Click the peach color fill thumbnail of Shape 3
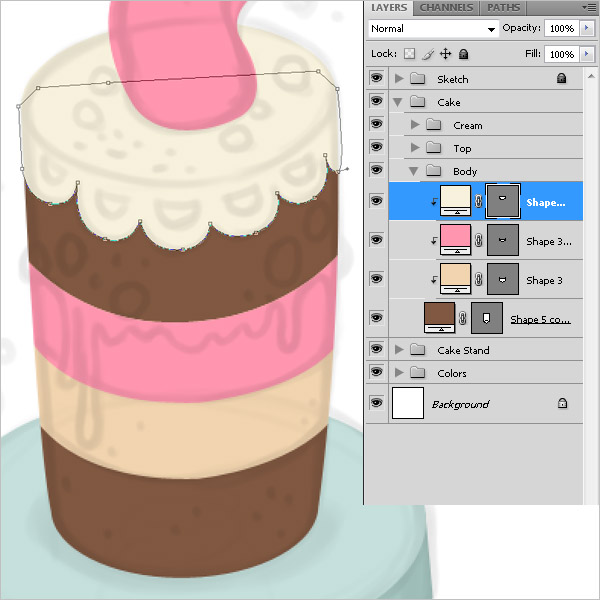 (455, 279)
